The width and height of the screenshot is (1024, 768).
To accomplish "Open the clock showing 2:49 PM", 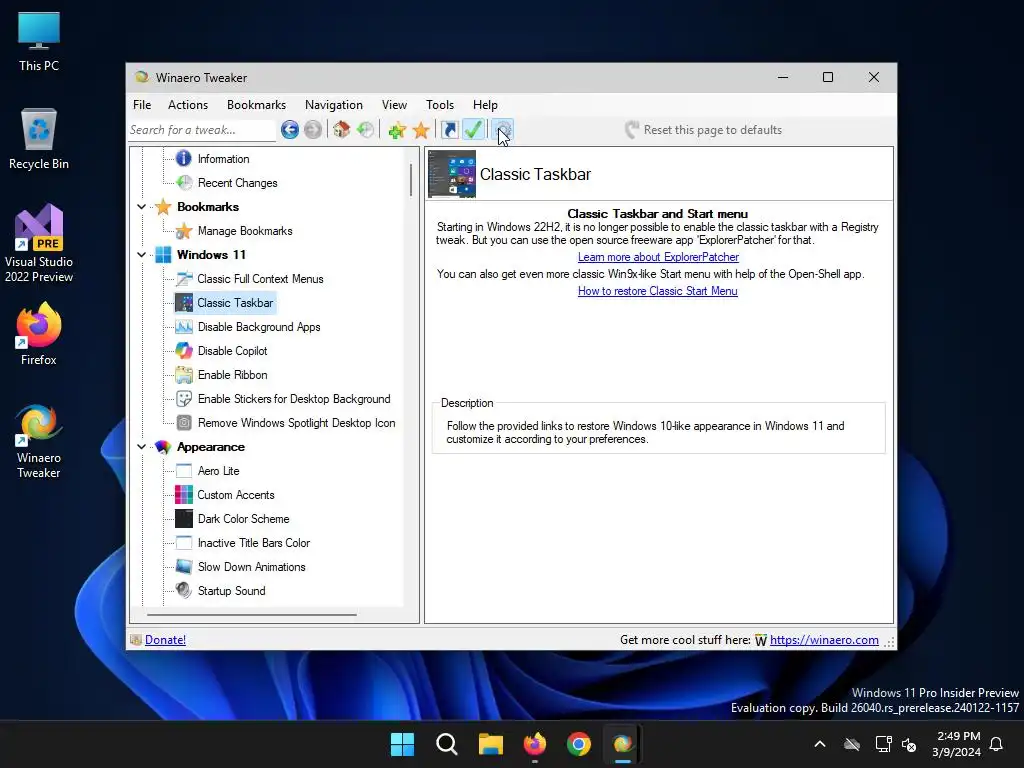I will point(956,744).
